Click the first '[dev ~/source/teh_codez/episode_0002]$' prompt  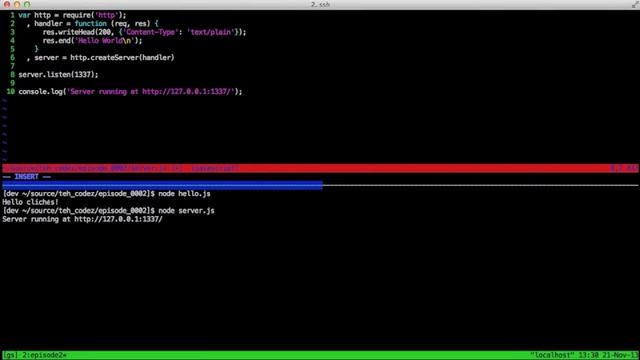tap(78, 194)
